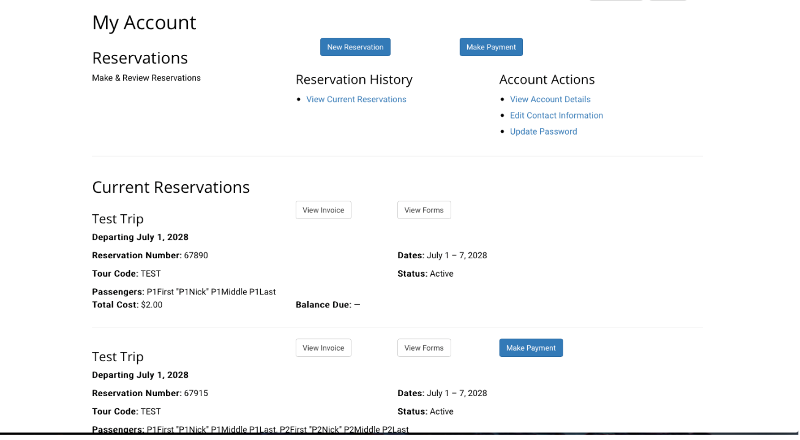
Task: Click the Current Reservations section heading
Action: pyautogui.click(x=171, y=187)
